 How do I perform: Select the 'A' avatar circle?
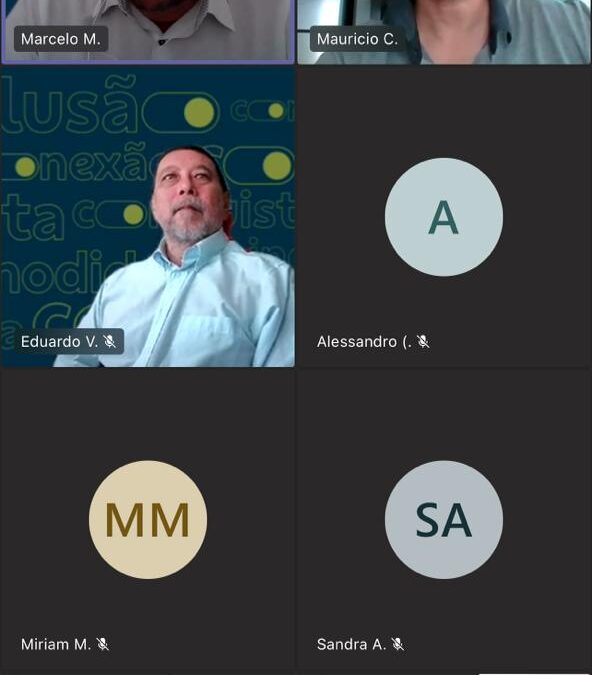(x=444, y=217)
